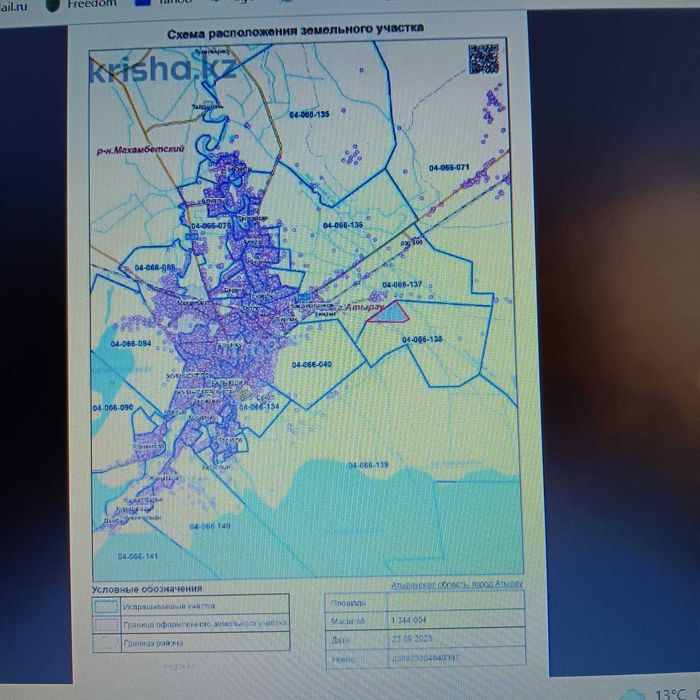Select the document number value in the table
The height and width of the screenshot is (700, 700).
point(425,658)
